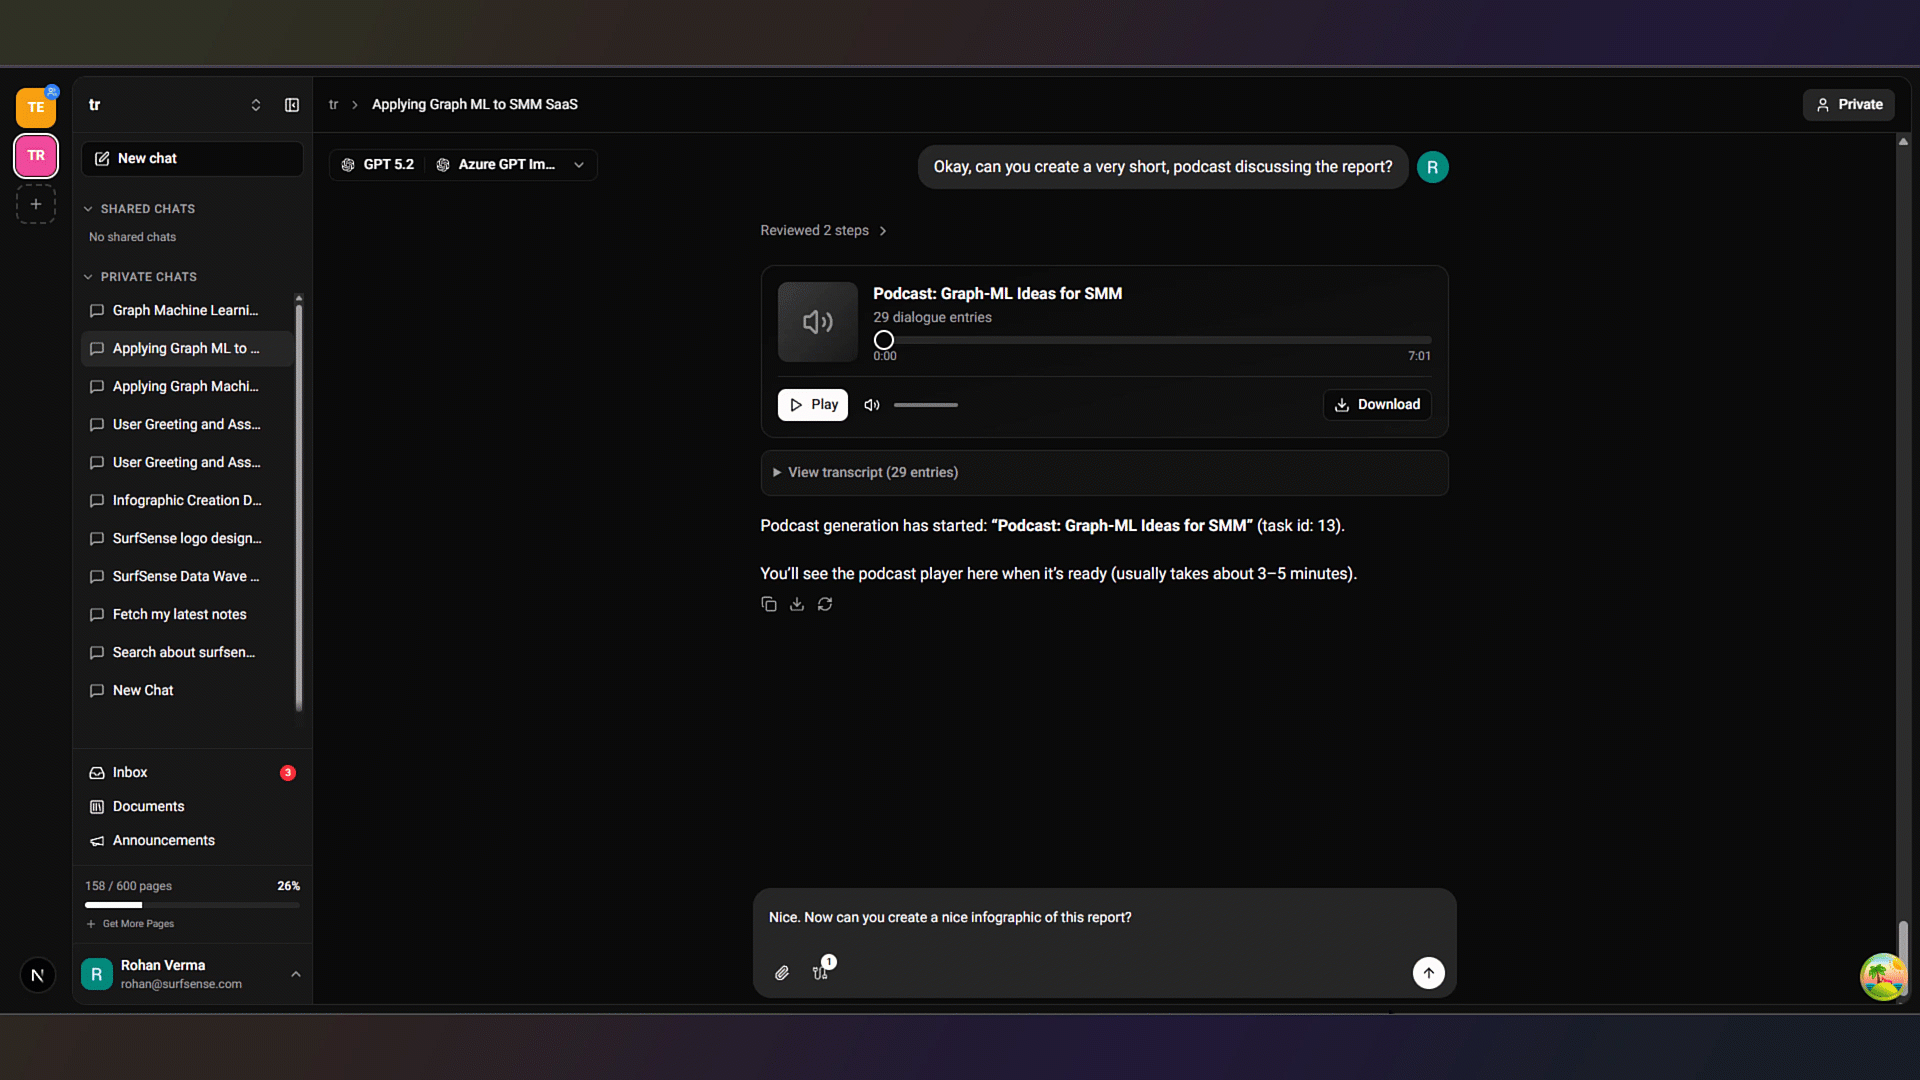Screen dimensions: 1920x1080
Task: Open the Documents section
Action: click(x=148, y=807)
